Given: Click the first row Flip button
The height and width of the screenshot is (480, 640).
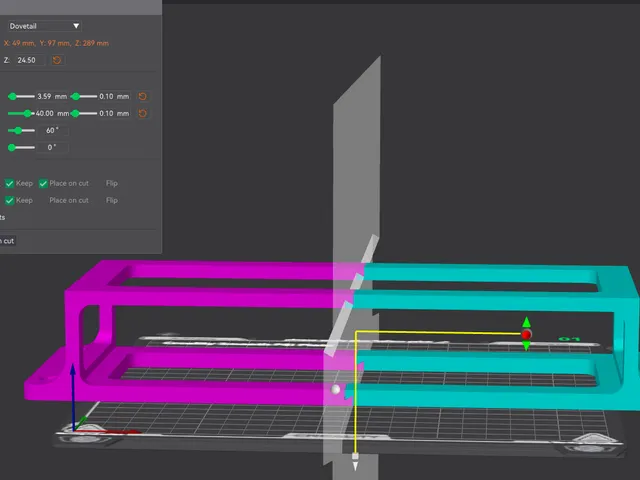Looking at the screenshot, I should (x=112, y=183).
